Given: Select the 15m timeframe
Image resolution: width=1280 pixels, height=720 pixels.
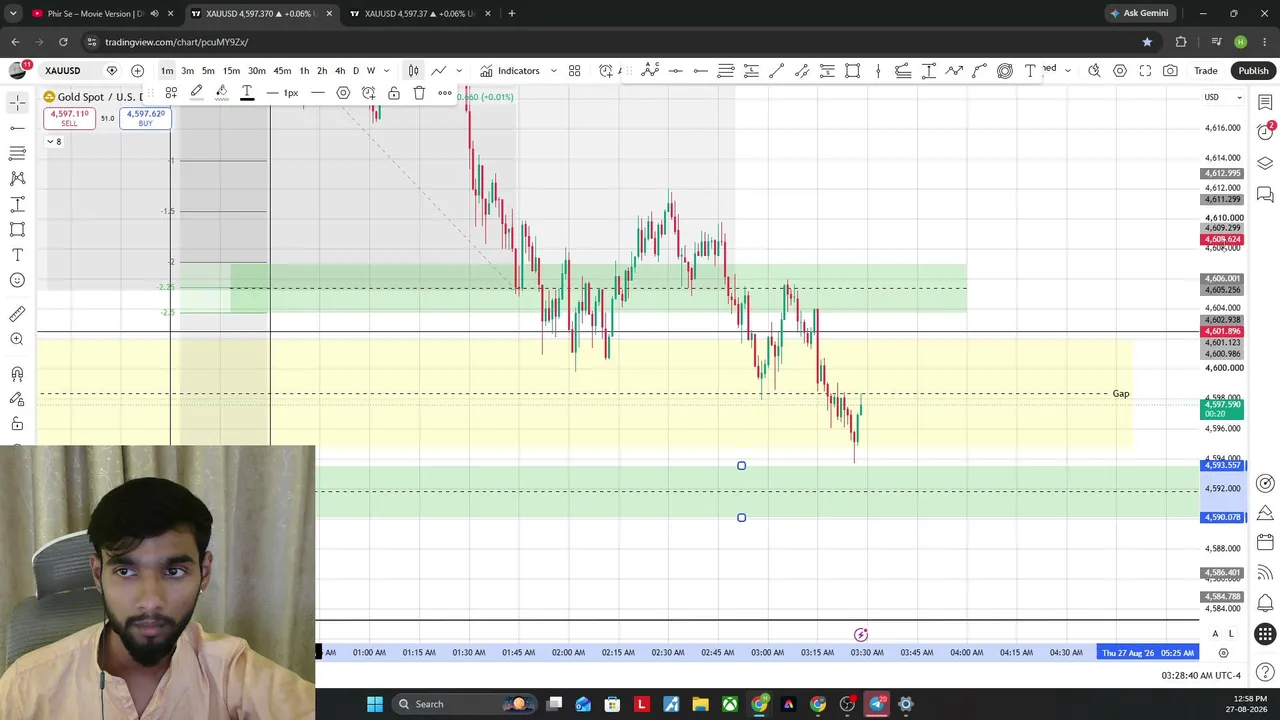Looking at the screenshot, I should pyautogui.click(x=231, y=71).
